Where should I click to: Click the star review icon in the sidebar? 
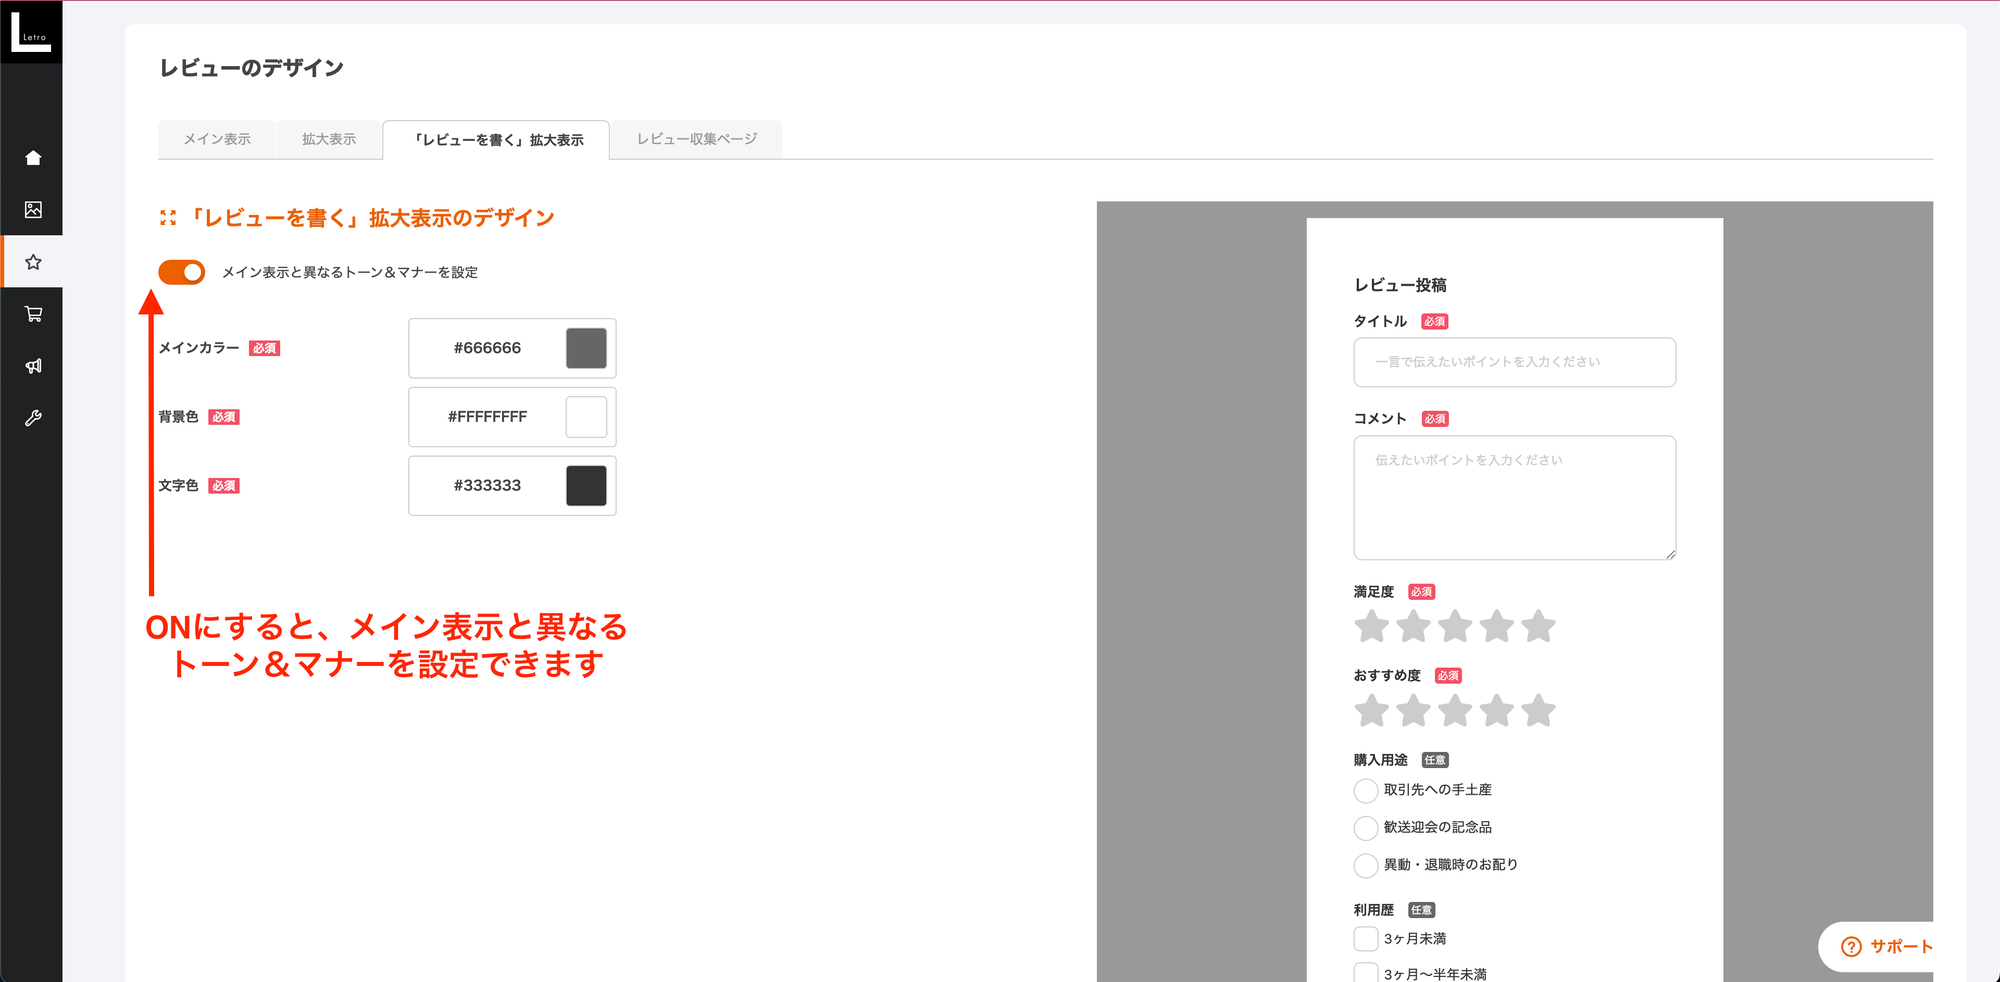pyautogui.click(x=33, y=262)
